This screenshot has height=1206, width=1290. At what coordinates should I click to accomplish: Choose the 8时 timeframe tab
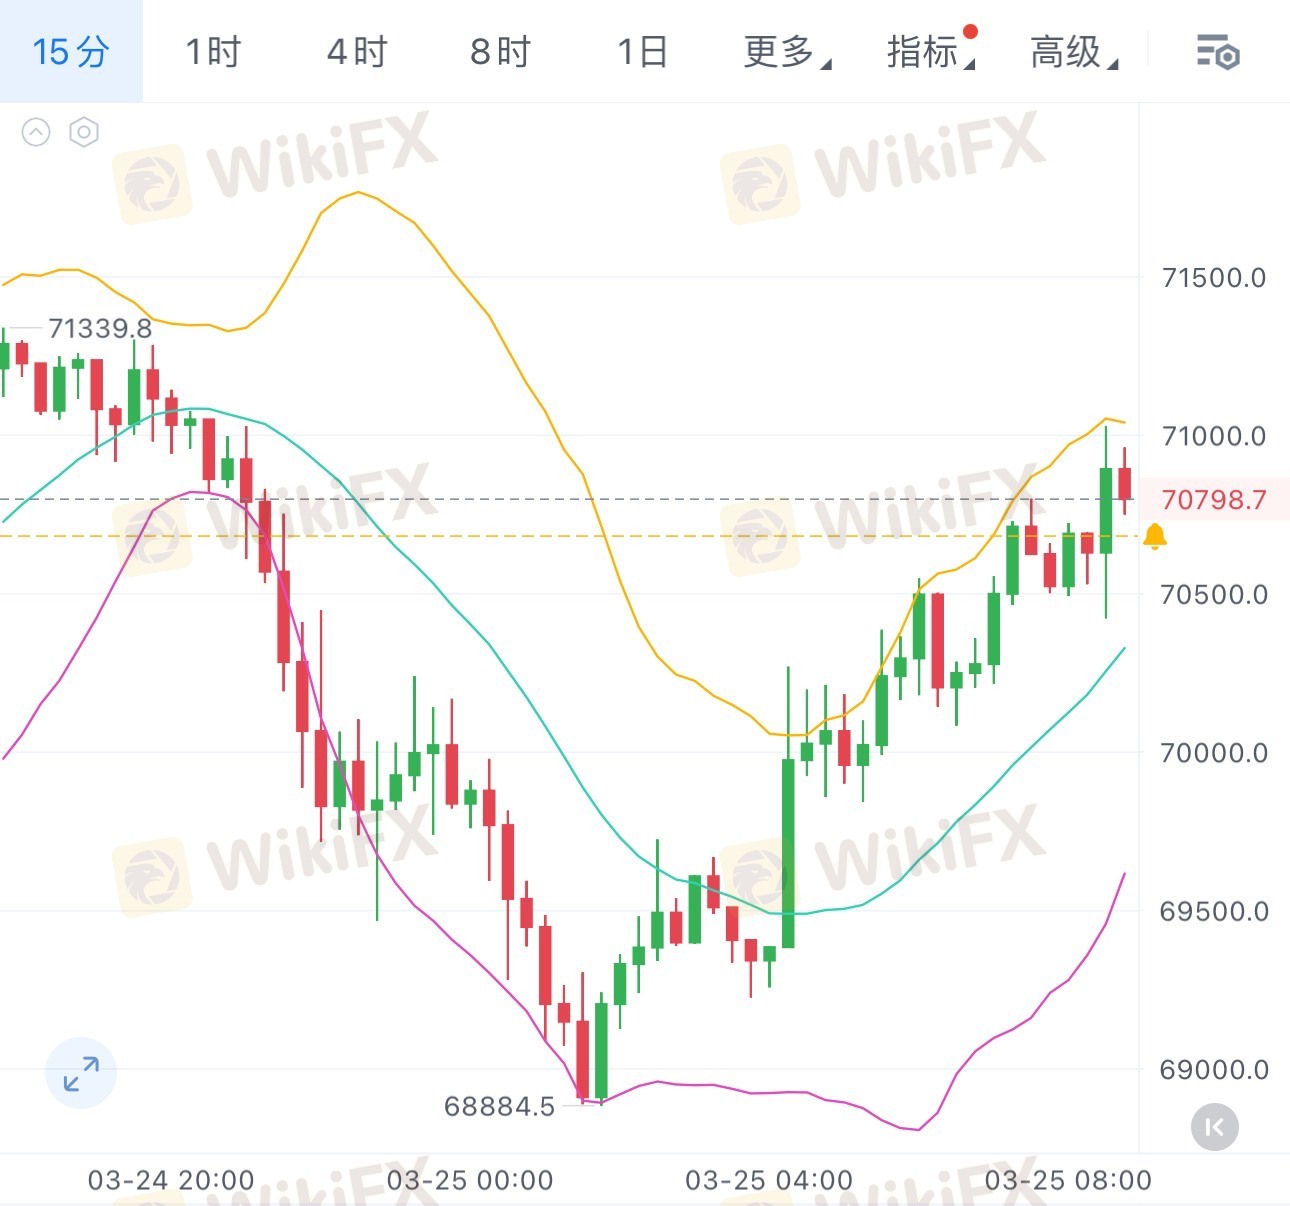tap(500, 52)
